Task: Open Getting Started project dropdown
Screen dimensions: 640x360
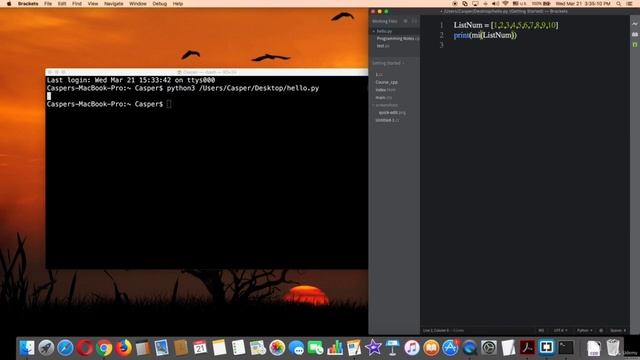Action: 388,63
